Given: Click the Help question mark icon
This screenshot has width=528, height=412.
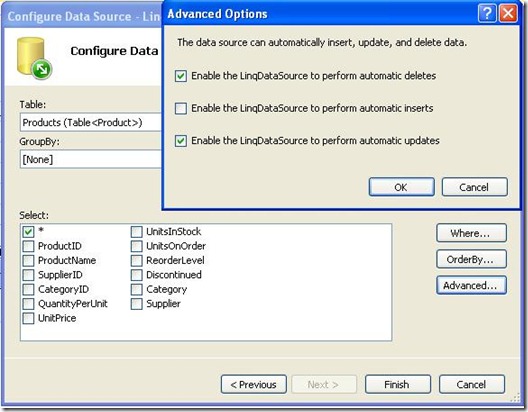Looking at the screenshot, I should [x=487, y=13].
